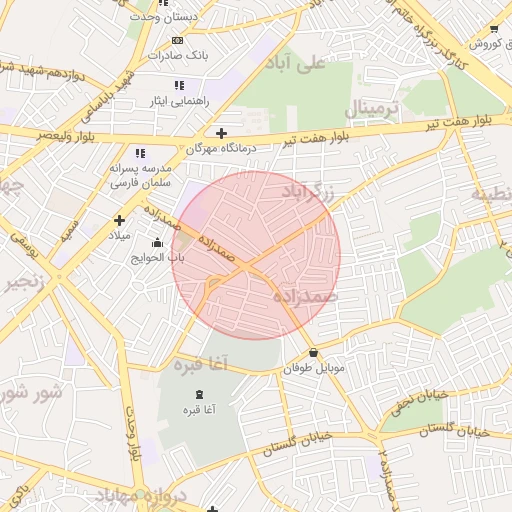Click the school icon above دبستان وحدت
This screenshot has width=512, height=512.
click(163, 3)
